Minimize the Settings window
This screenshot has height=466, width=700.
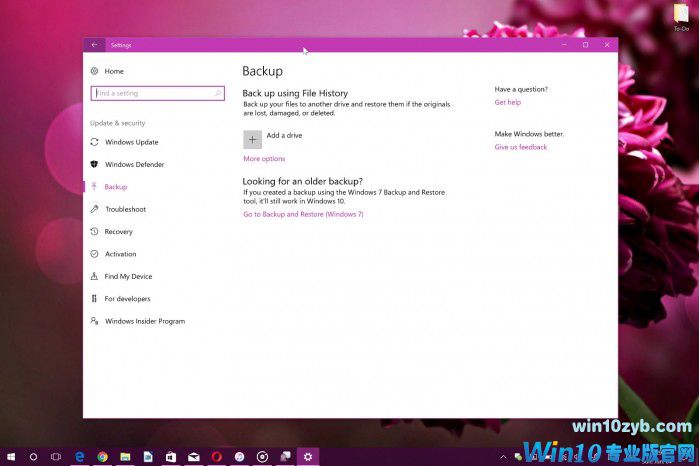pyautogui.click(x=564, y=45)
